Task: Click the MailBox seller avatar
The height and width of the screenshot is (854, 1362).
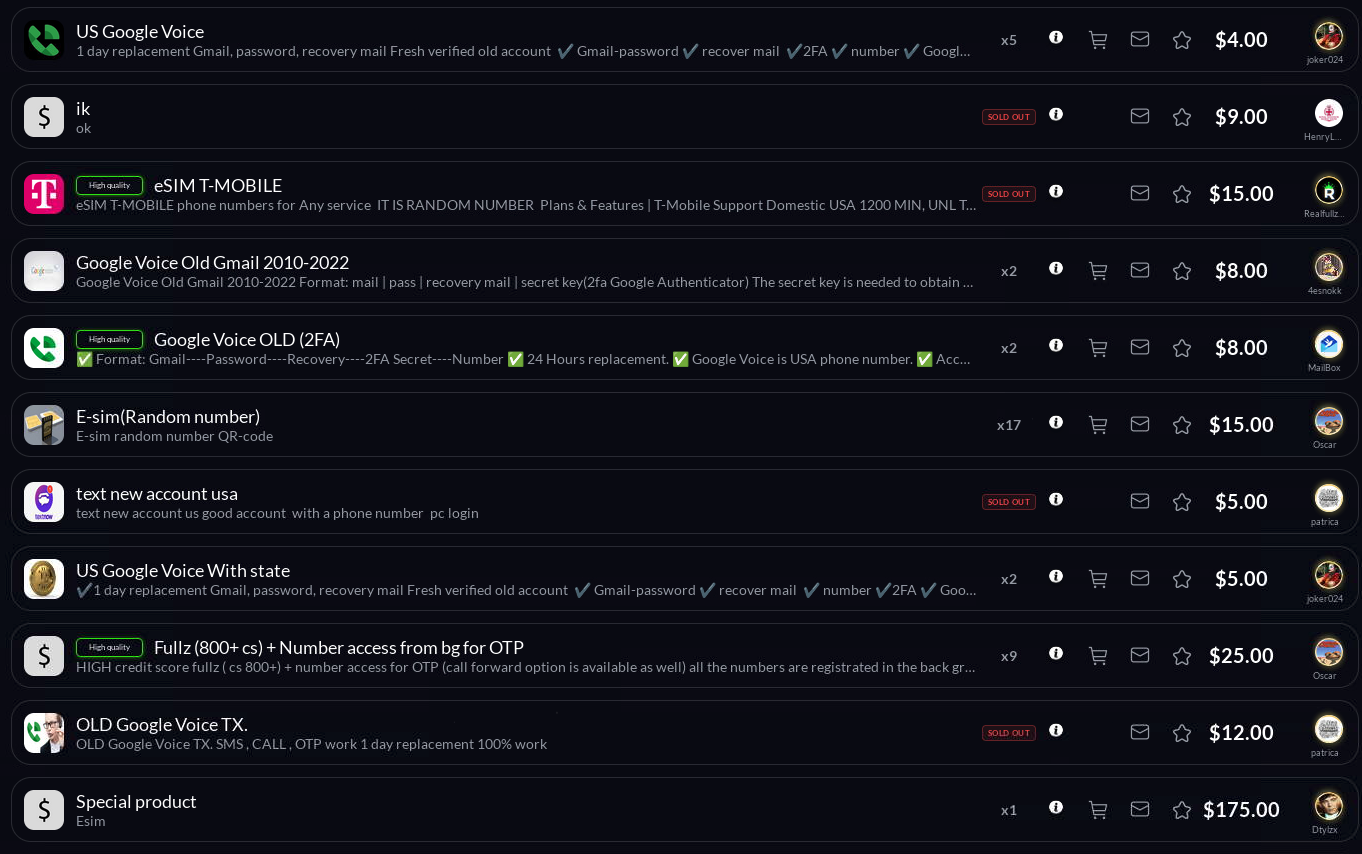Action: click(1328, 344)
